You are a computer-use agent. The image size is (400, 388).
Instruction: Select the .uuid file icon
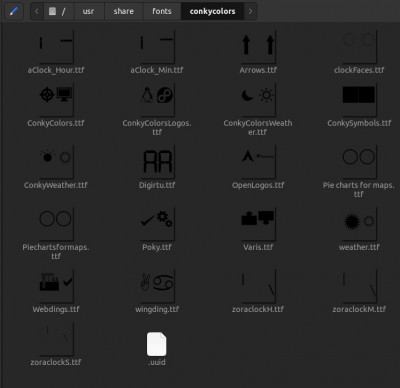pyautogui.click(x=157, y=344)
